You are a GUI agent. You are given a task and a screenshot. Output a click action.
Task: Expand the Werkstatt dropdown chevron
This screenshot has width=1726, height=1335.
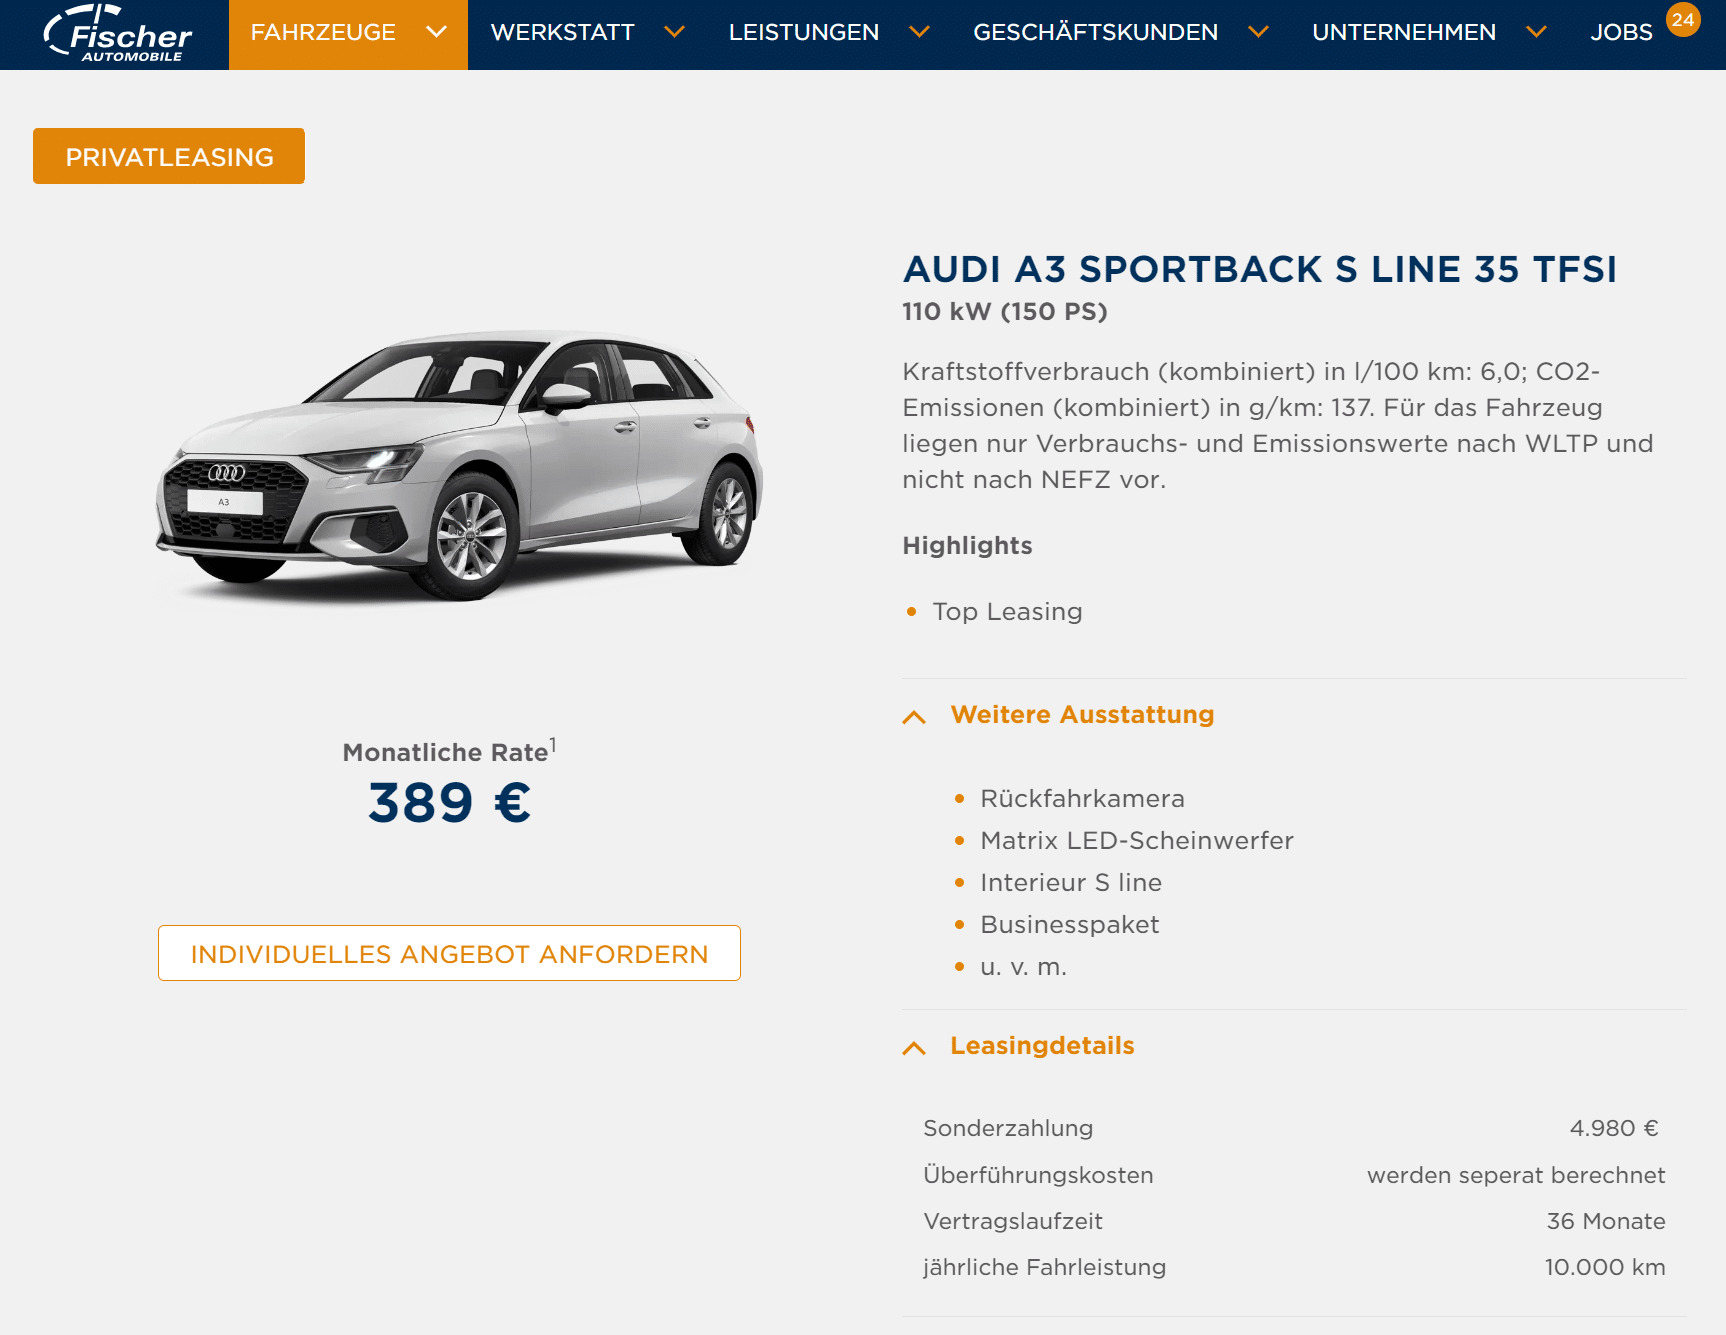675,32
